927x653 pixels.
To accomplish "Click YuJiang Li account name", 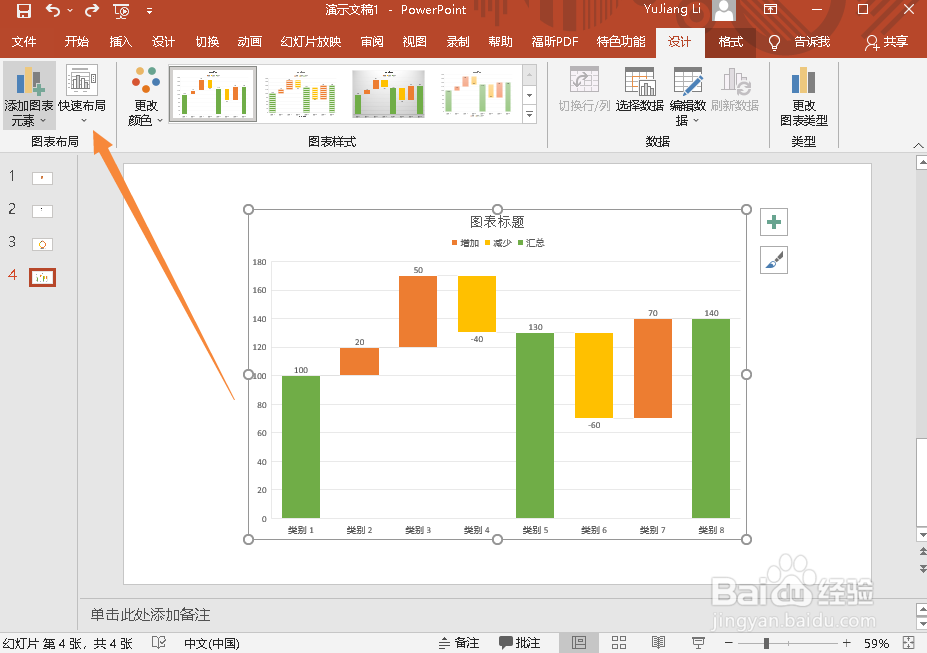I will 672,9.
